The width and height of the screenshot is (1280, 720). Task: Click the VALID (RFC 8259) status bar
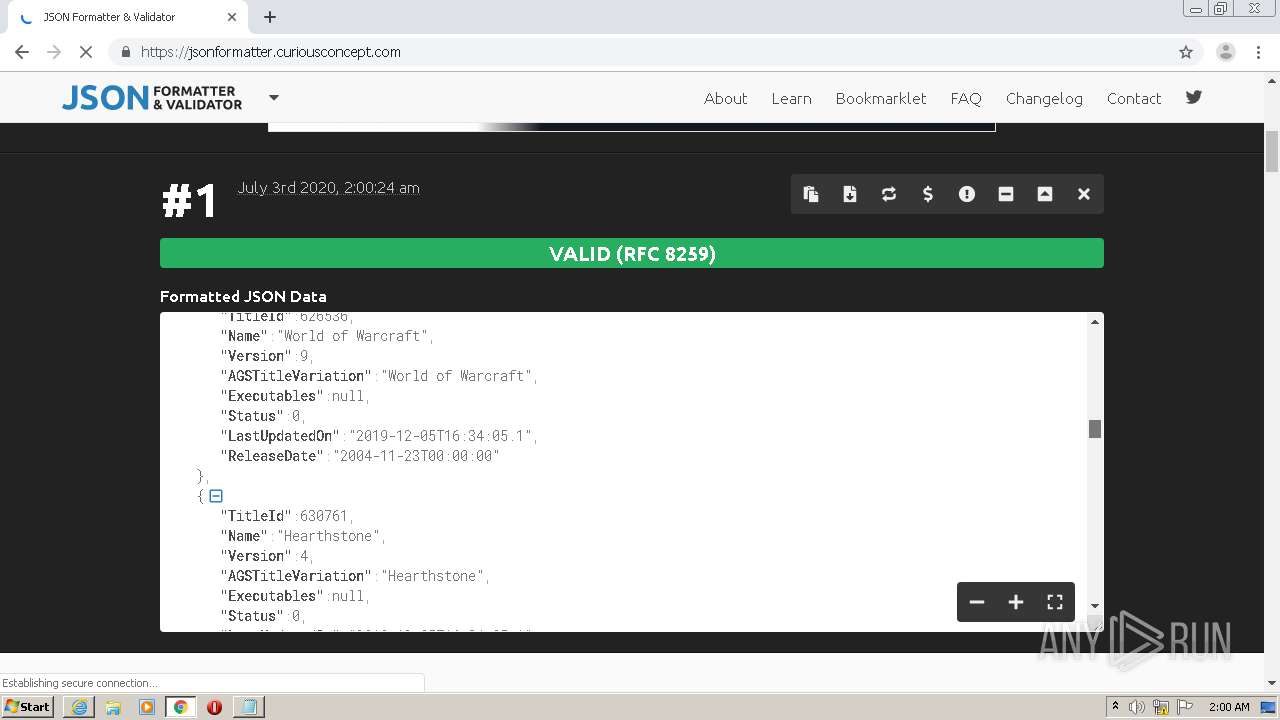tap(632, 253)
